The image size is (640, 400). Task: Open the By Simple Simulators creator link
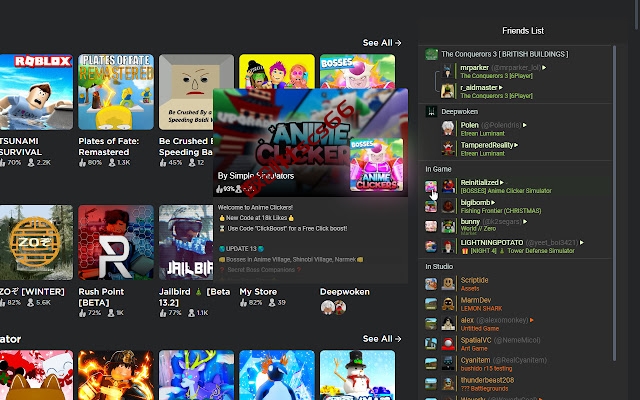coord(256,176)
